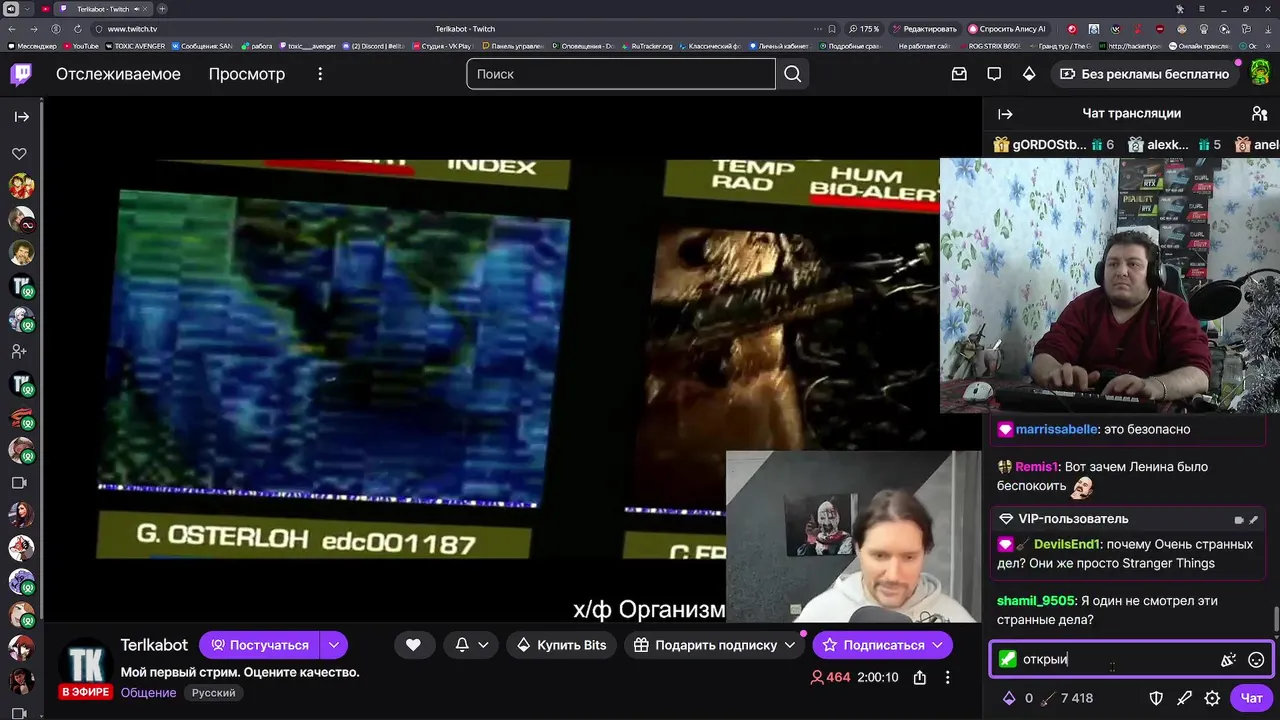Open chat settings gear icon
This screenshot has height=720, width=1280.
(x=1212, y=698)
